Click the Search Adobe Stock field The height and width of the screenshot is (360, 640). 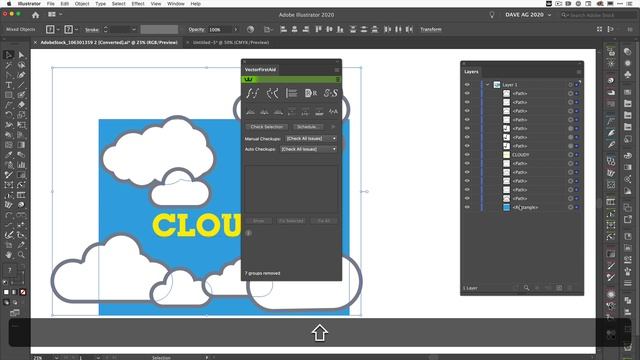[598, 15]
